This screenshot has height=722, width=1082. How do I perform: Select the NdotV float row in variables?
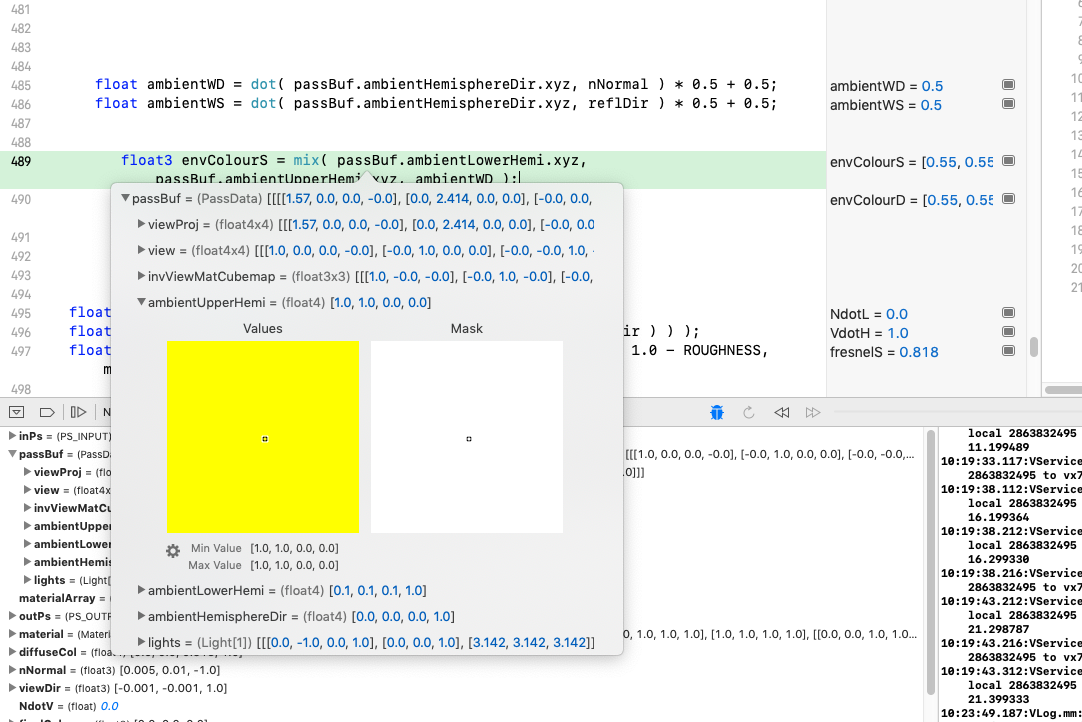68,706
